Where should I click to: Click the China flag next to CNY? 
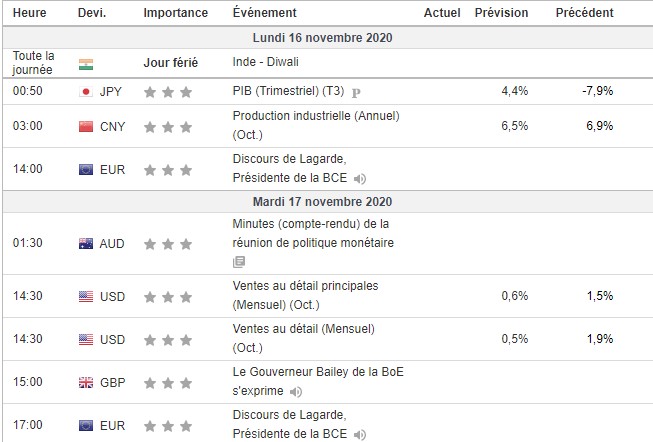pyautogui.click(x=86, y=127)
